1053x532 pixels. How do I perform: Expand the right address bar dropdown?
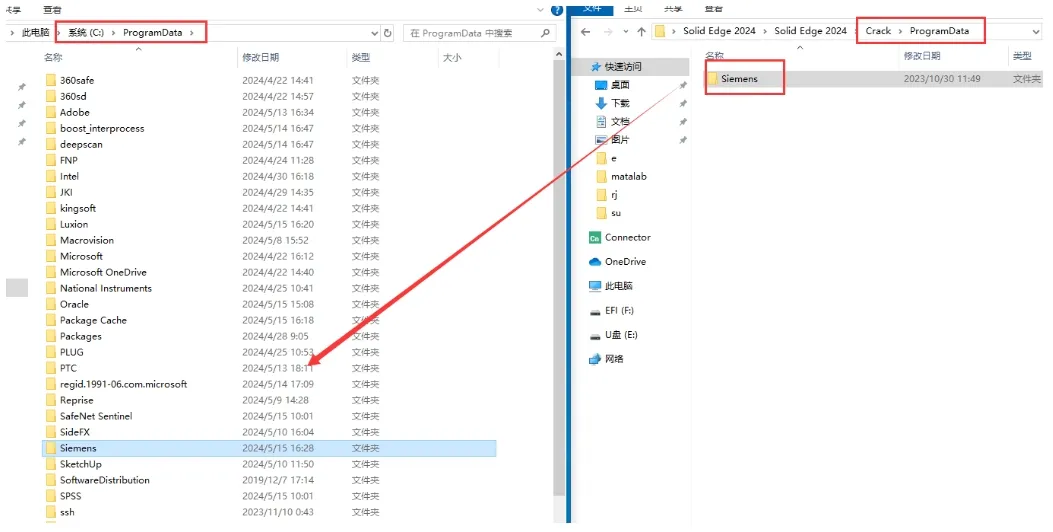[1036, 32]
